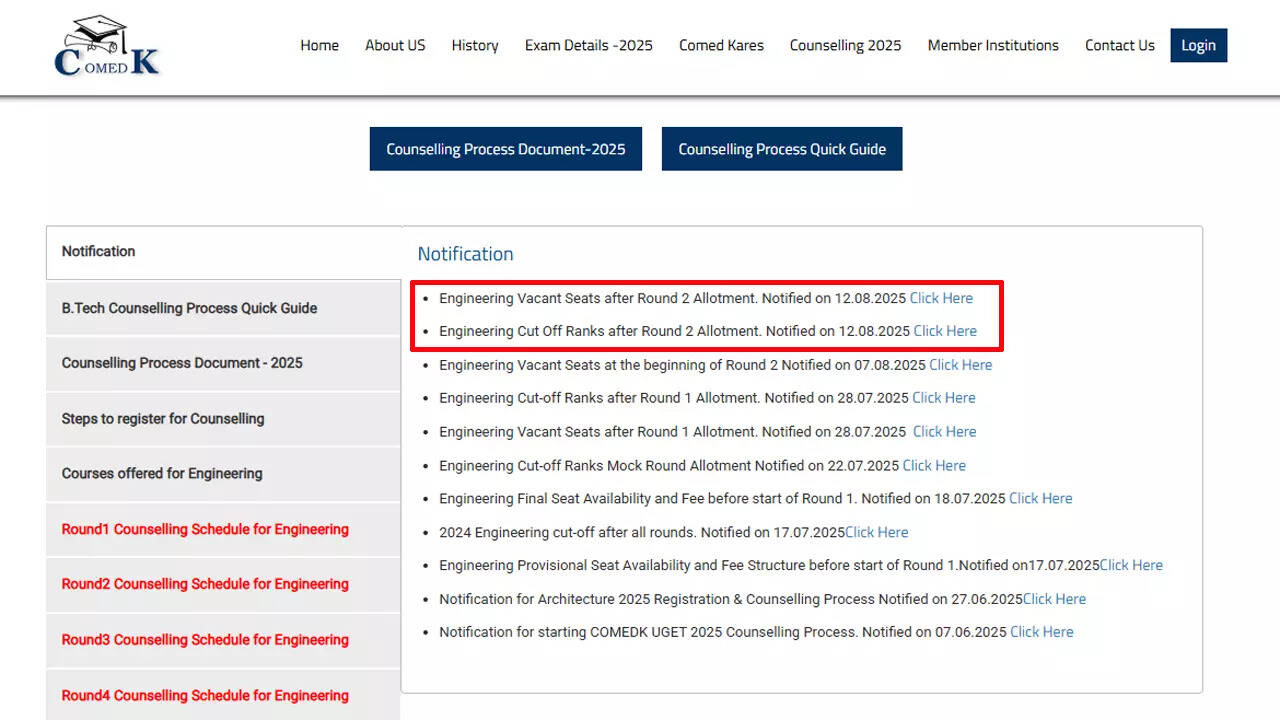Click Here for Vacant Seats after Round 1

point(945,432)
